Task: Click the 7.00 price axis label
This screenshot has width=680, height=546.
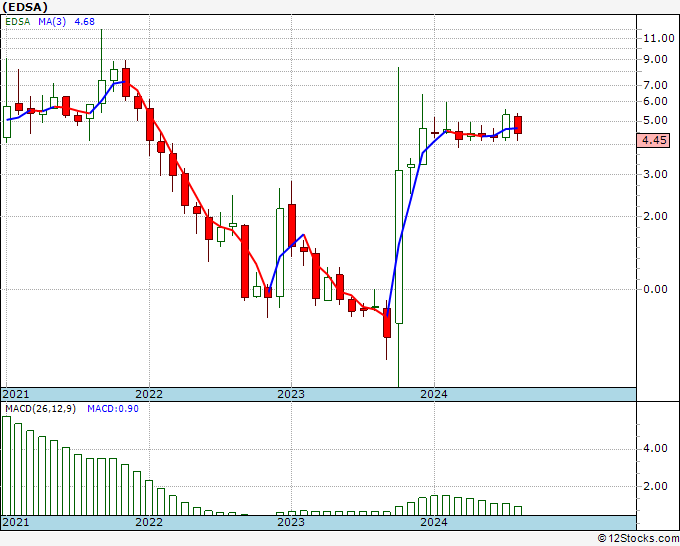Action: pyautogui.click(x=655, y=85)
